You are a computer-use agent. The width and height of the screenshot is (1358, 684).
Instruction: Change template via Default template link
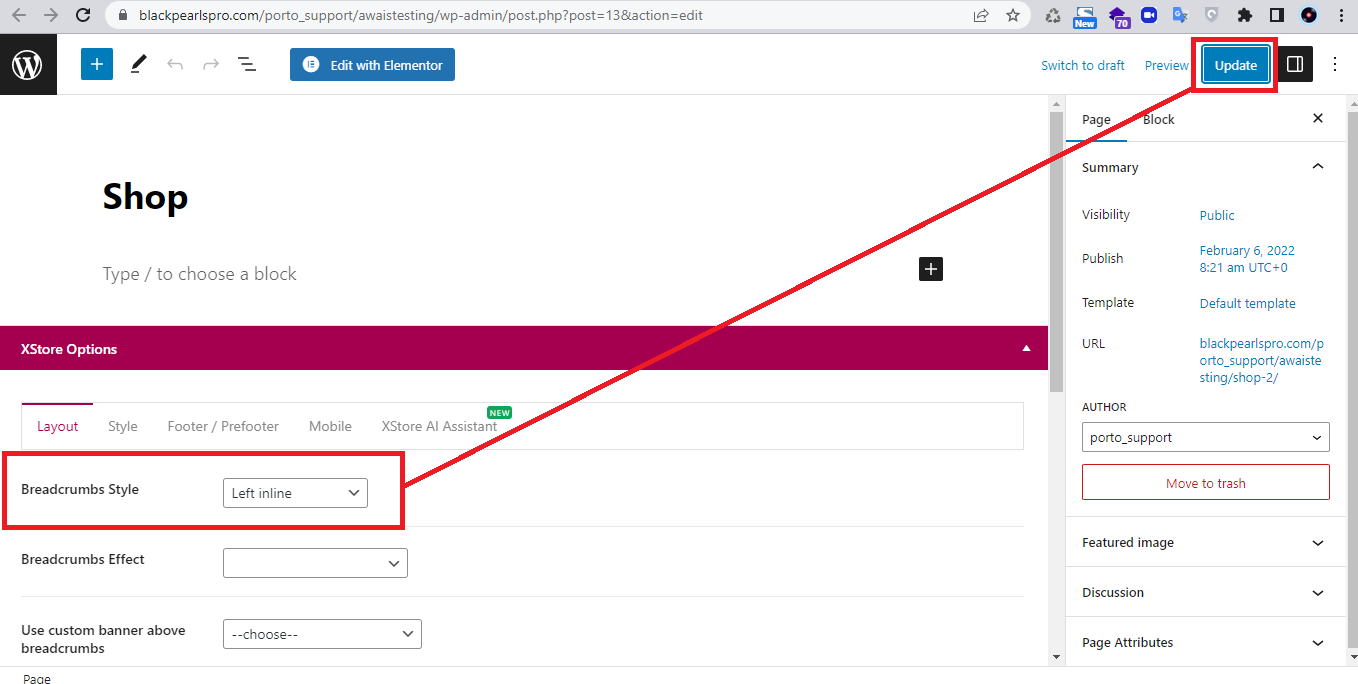click(x=1247, y=303)
